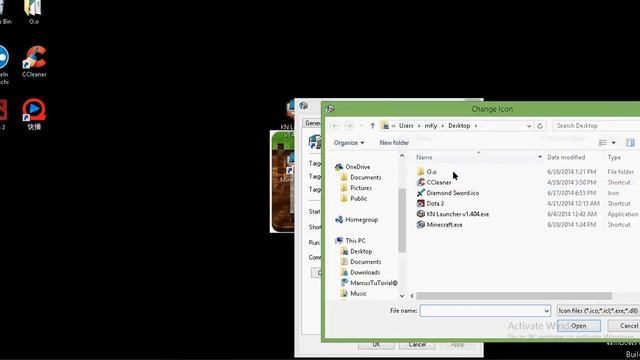
Task: Click the Downloads folder icon in navigation pane
Action: (344, 272)
